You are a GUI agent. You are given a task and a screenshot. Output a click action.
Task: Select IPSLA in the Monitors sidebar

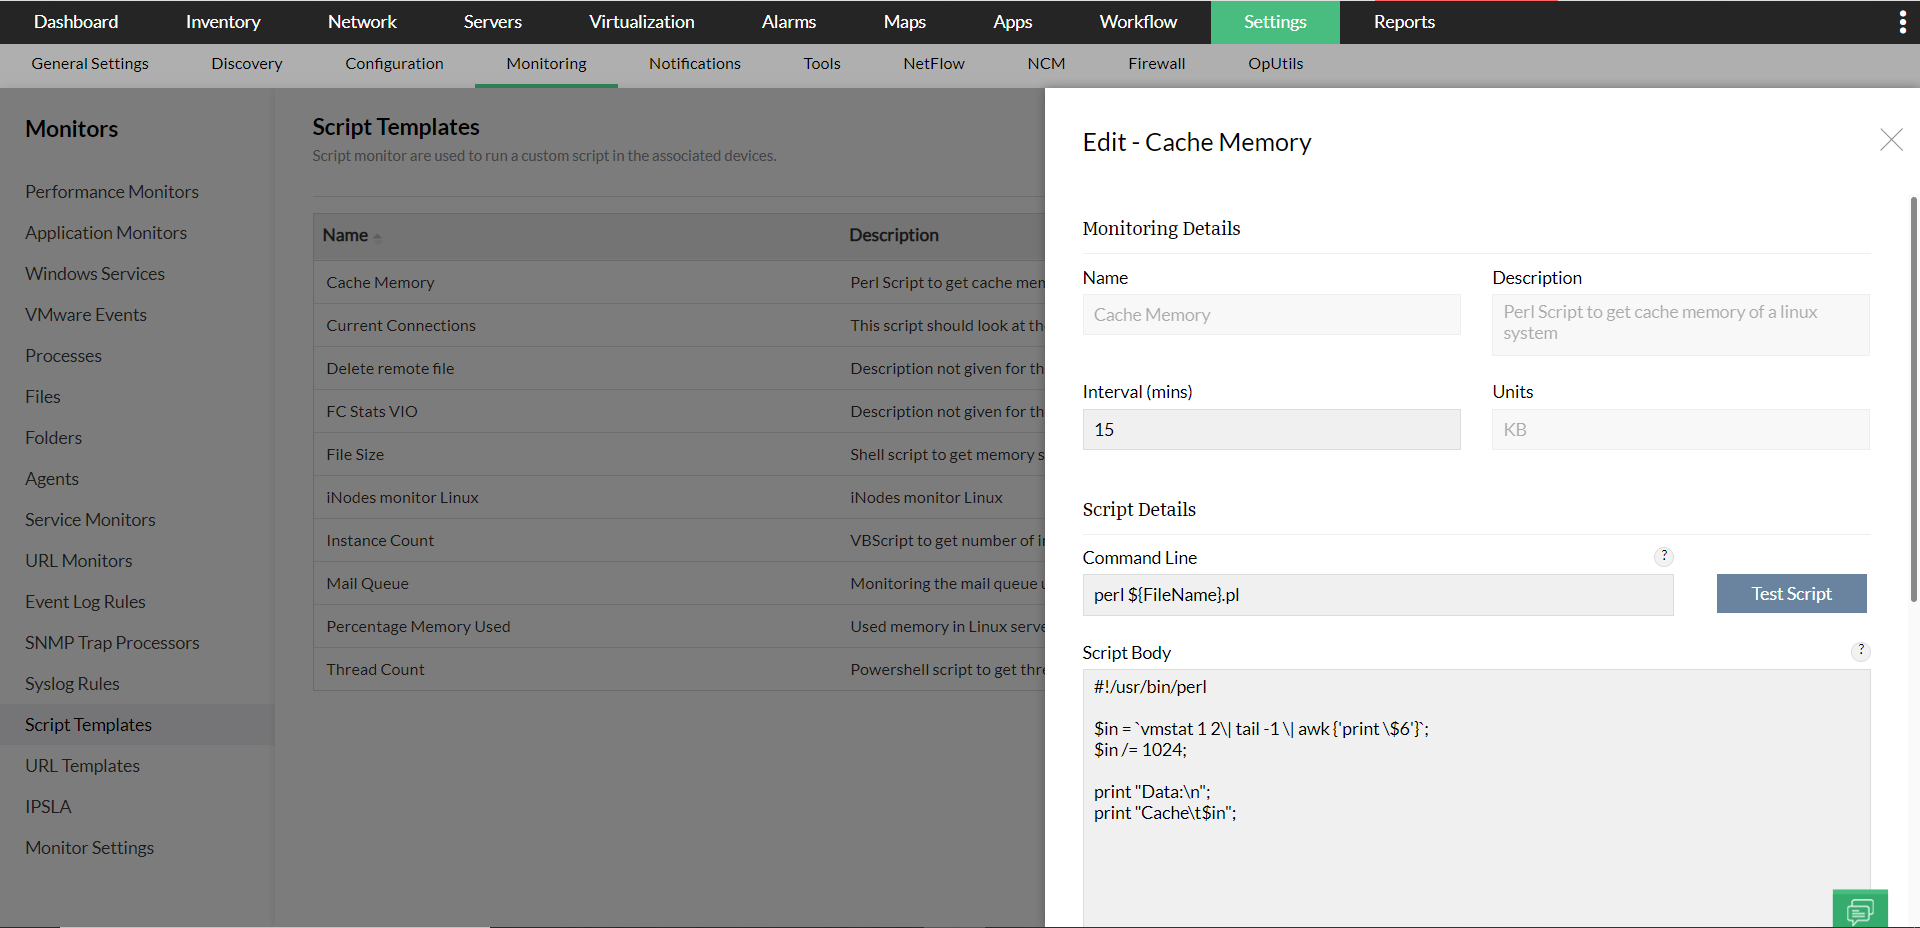point(47,806)
